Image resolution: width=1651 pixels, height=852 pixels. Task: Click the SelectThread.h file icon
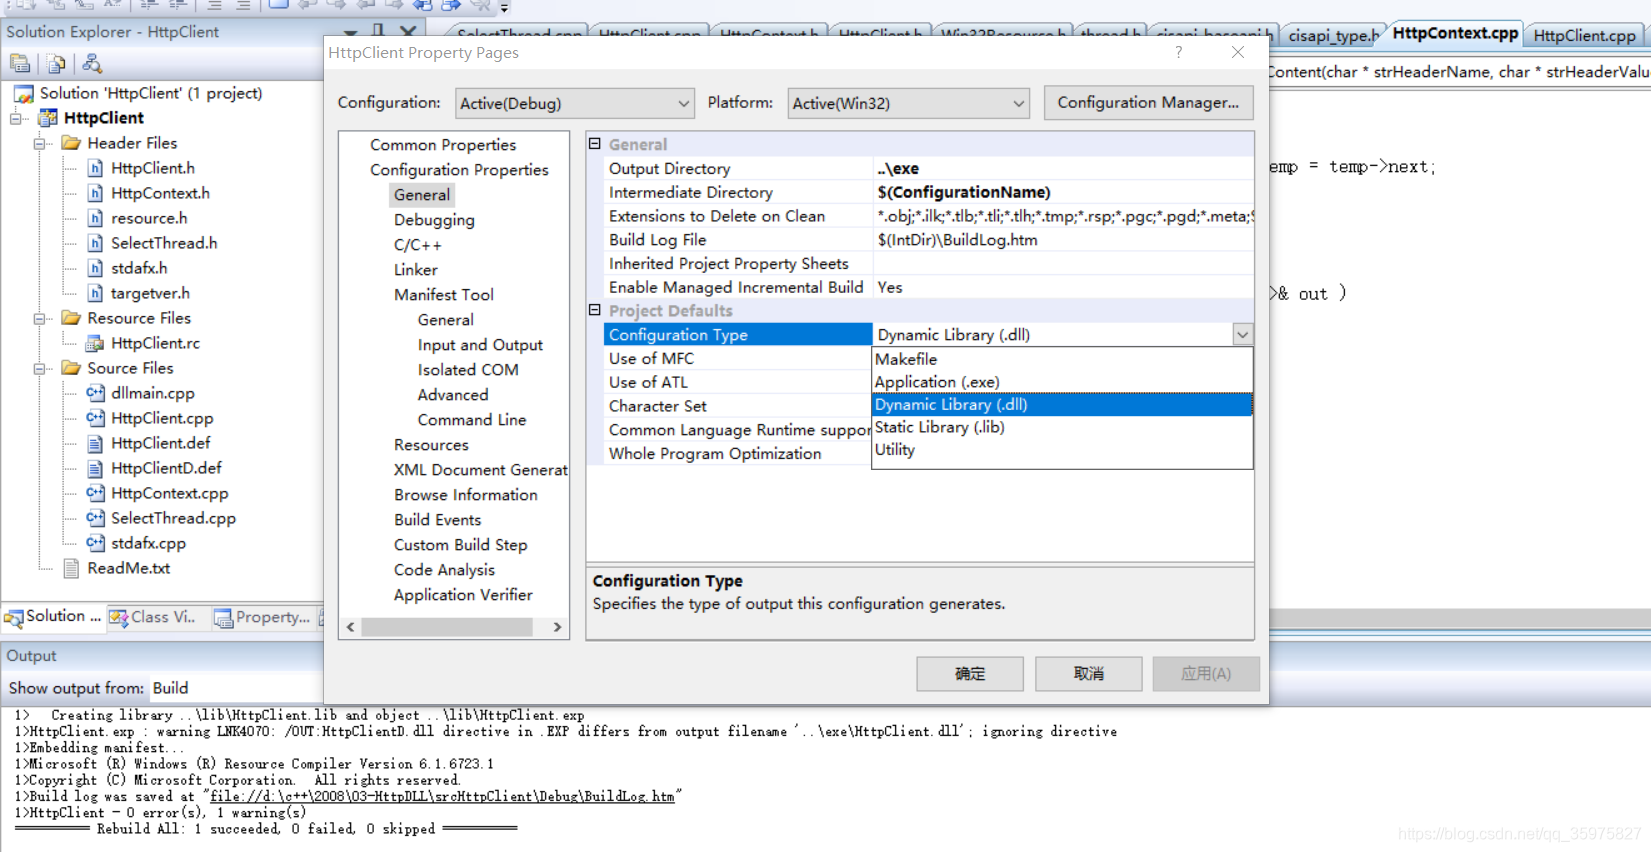click(95, 243)
